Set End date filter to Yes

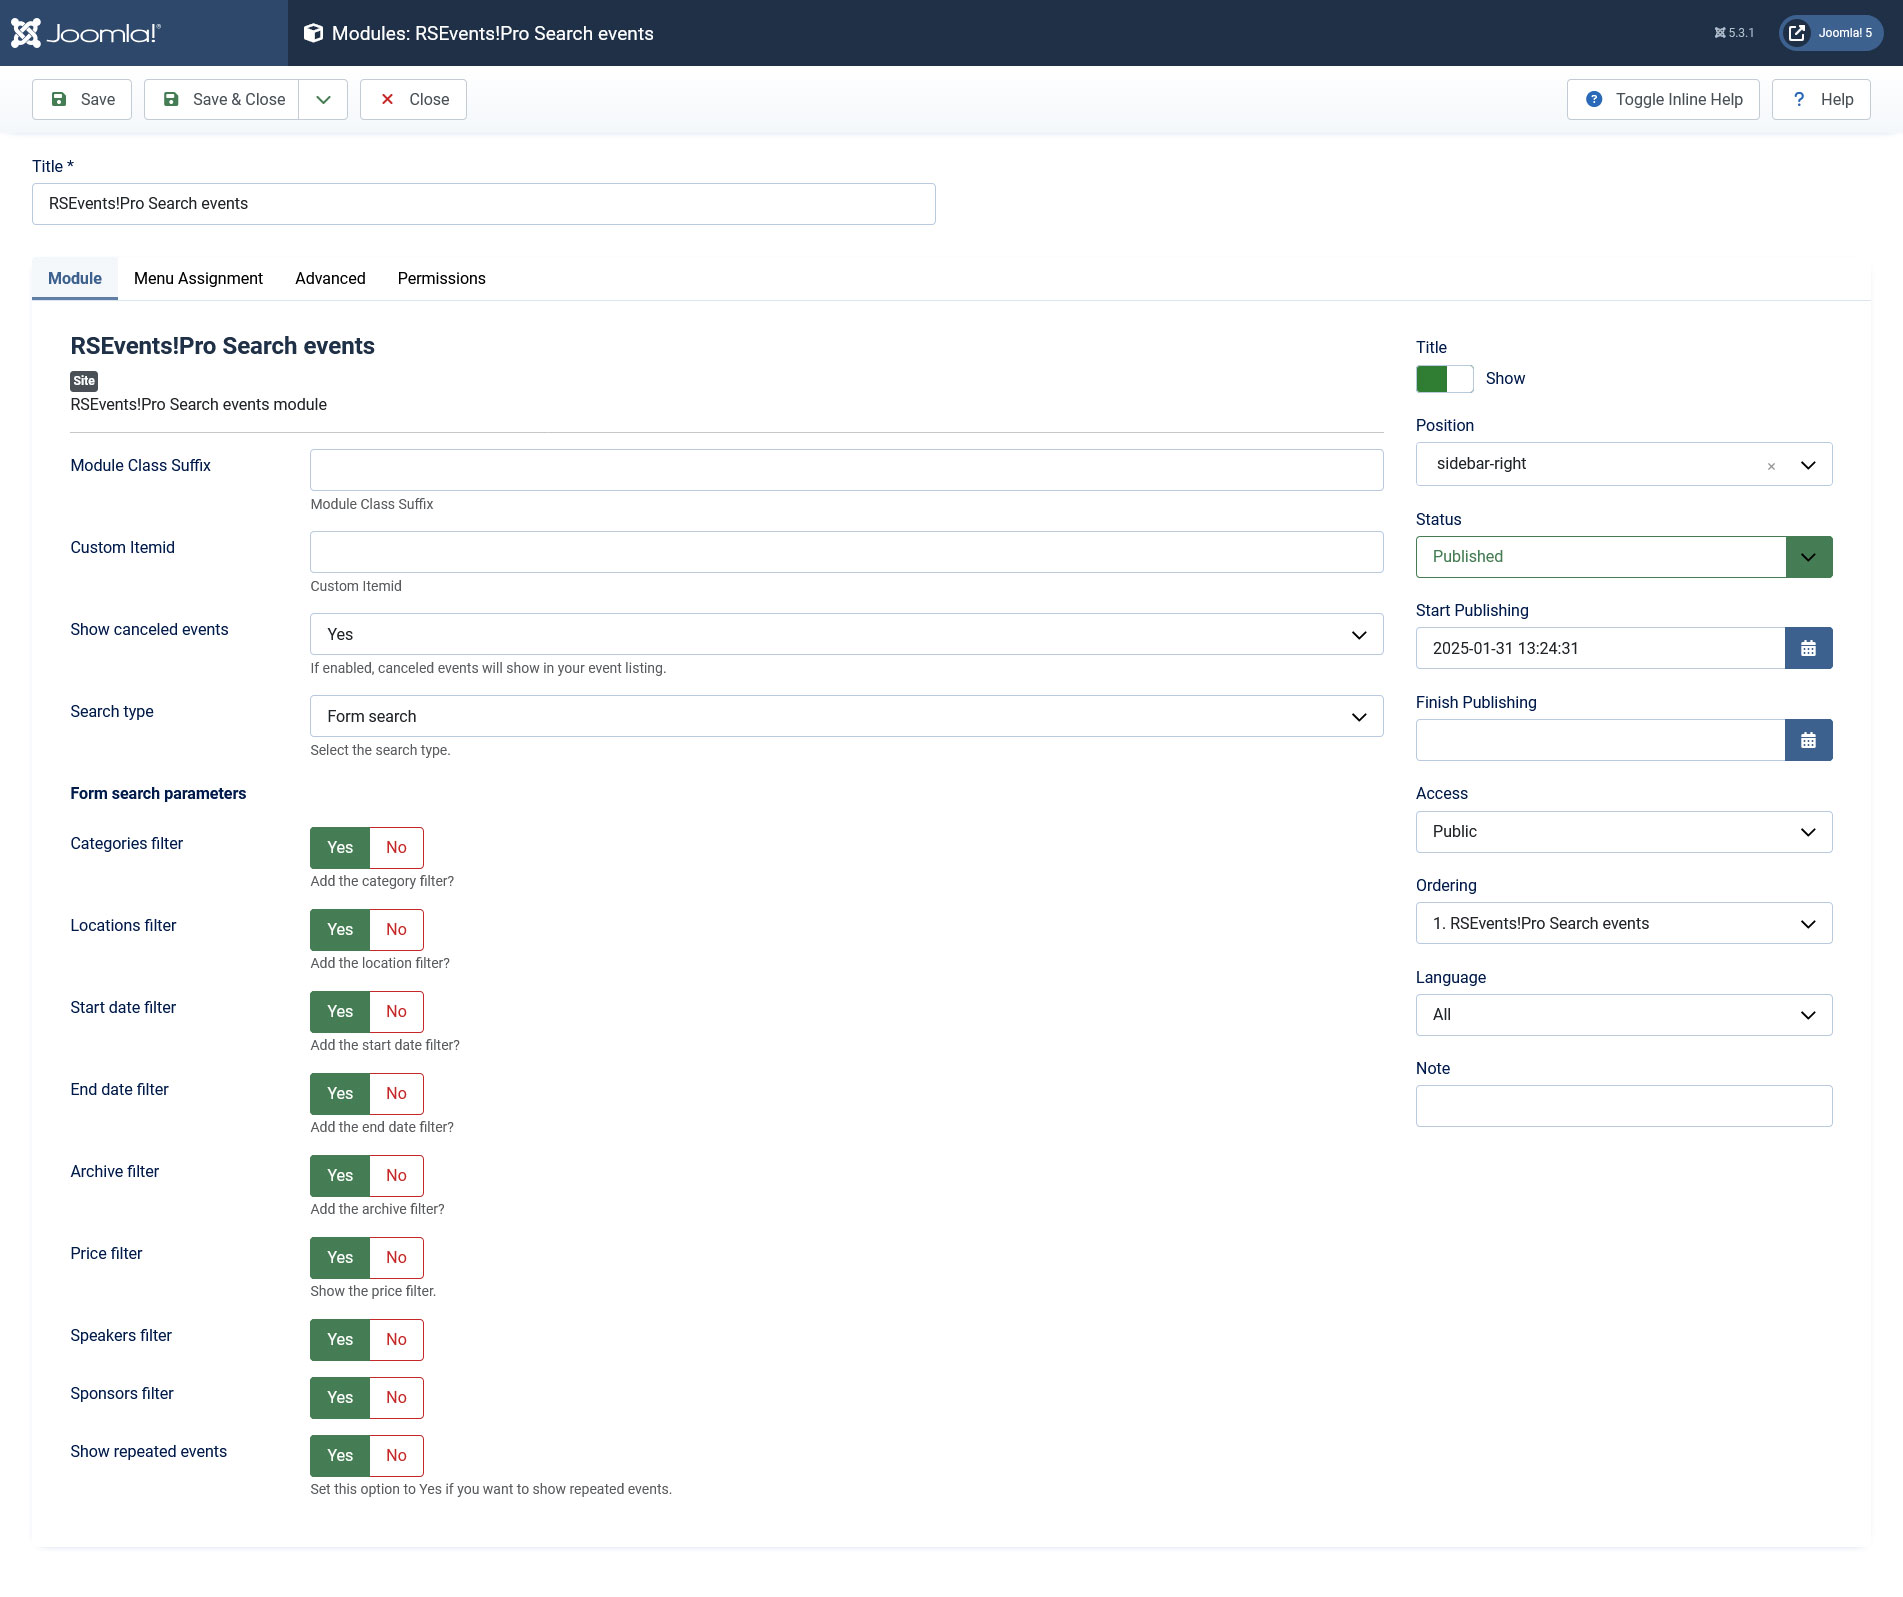click(x=340, y=1094)
